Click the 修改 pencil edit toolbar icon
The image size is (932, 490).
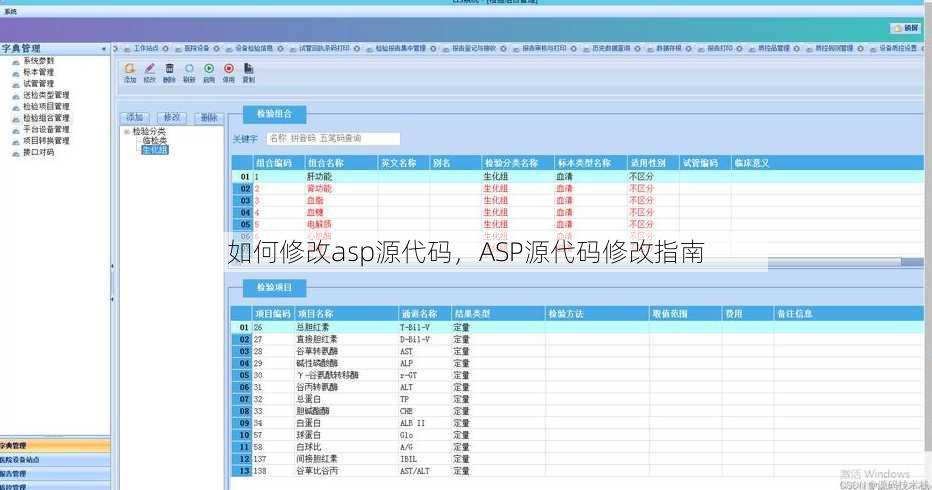pyautogui.click(x=150, y=69)
